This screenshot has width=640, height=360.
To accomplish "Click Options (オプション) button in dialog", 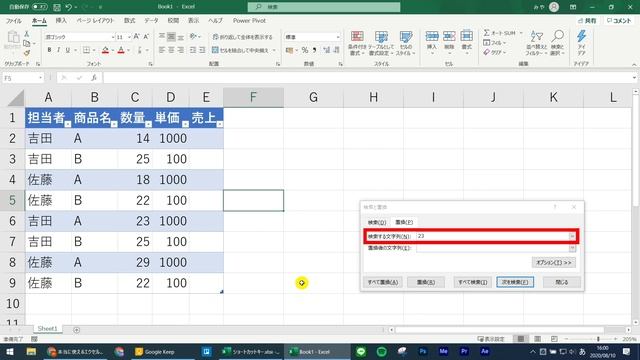I will click(553, 262).
